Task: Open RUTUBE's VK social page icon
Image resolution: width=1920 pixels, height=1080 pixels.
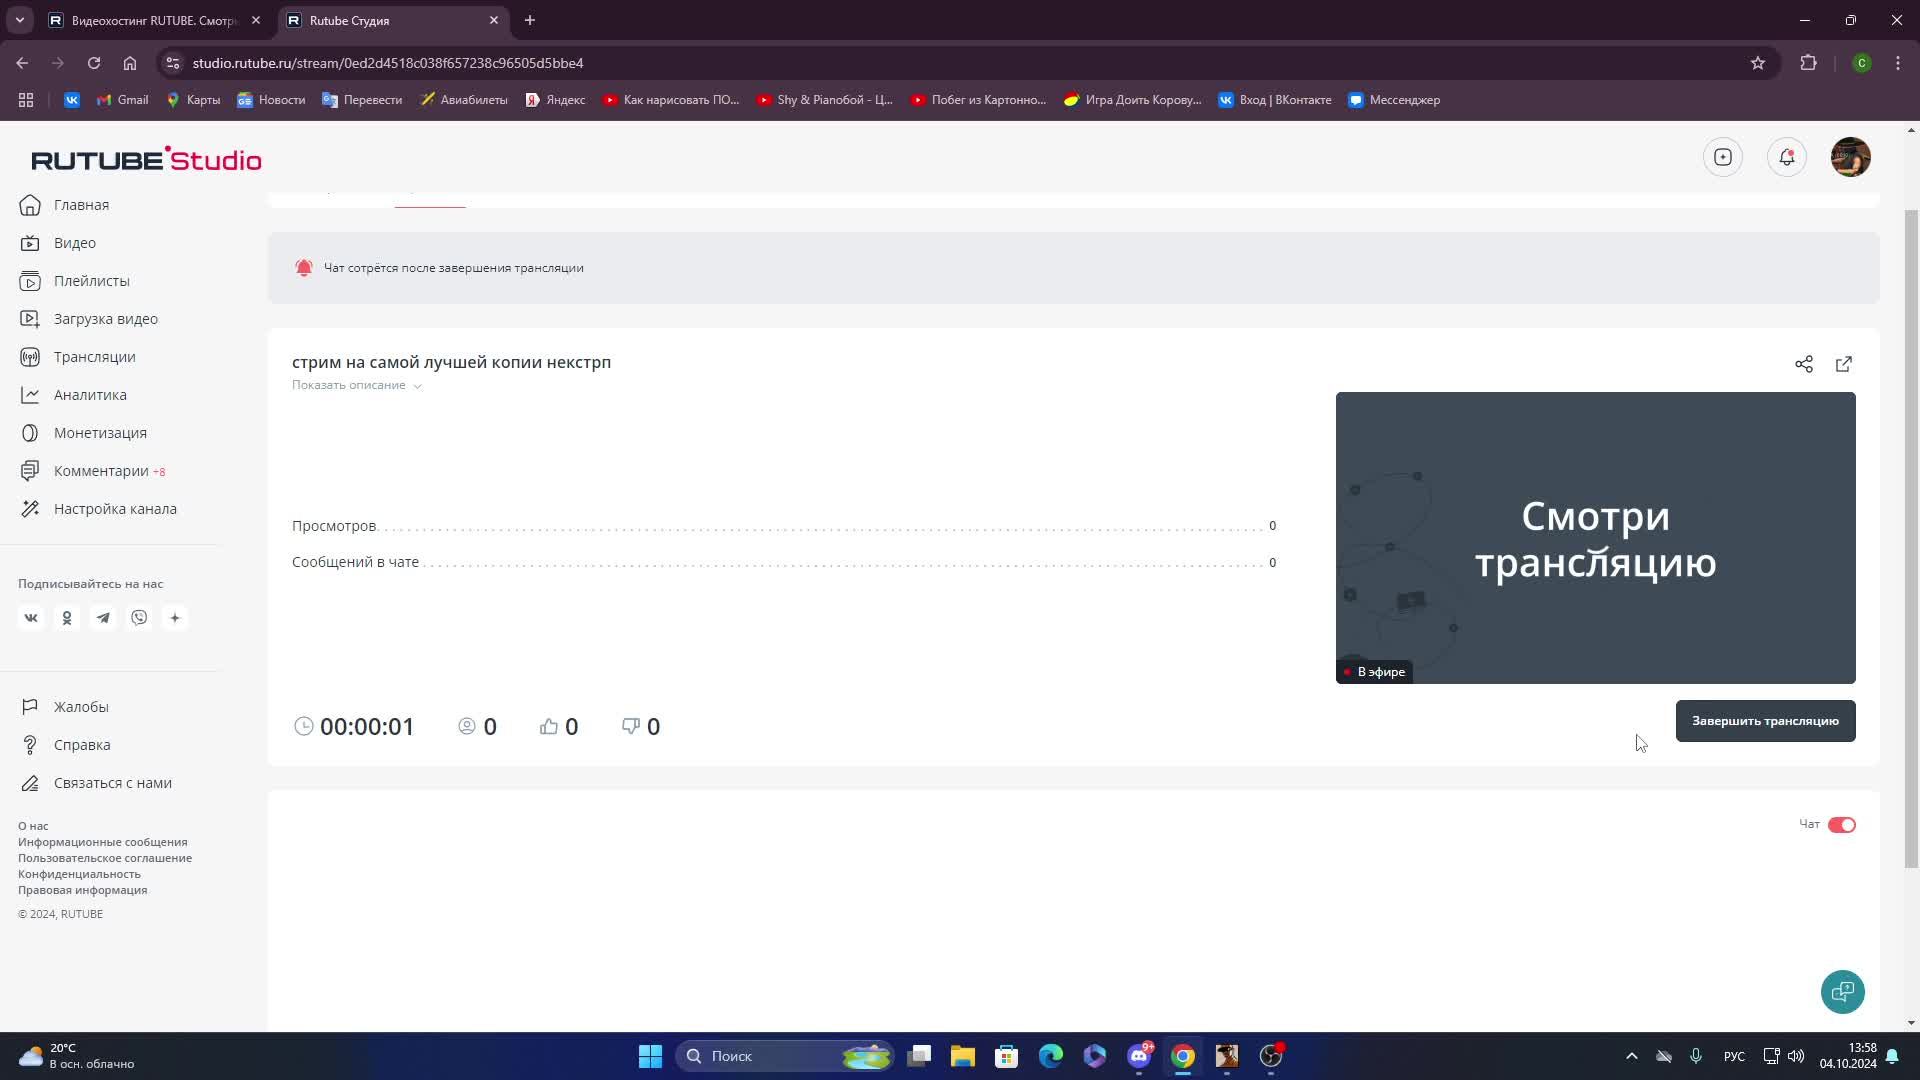Action: tap(31, 618)
